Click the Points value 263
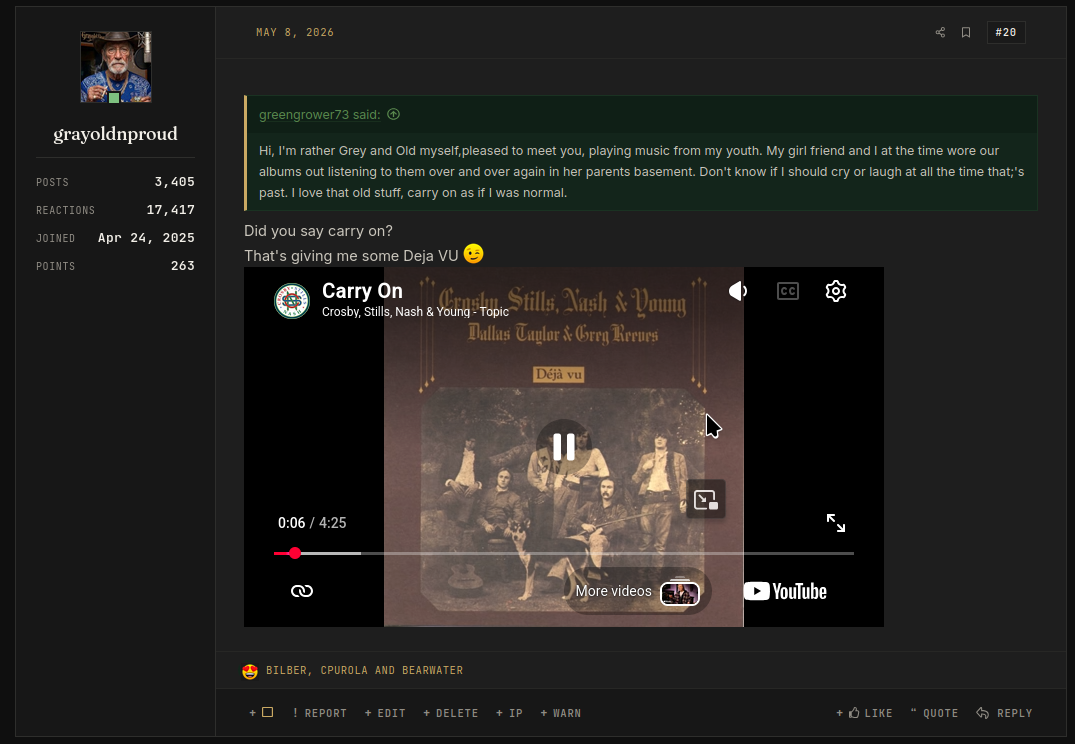 [x=182, y=265]
